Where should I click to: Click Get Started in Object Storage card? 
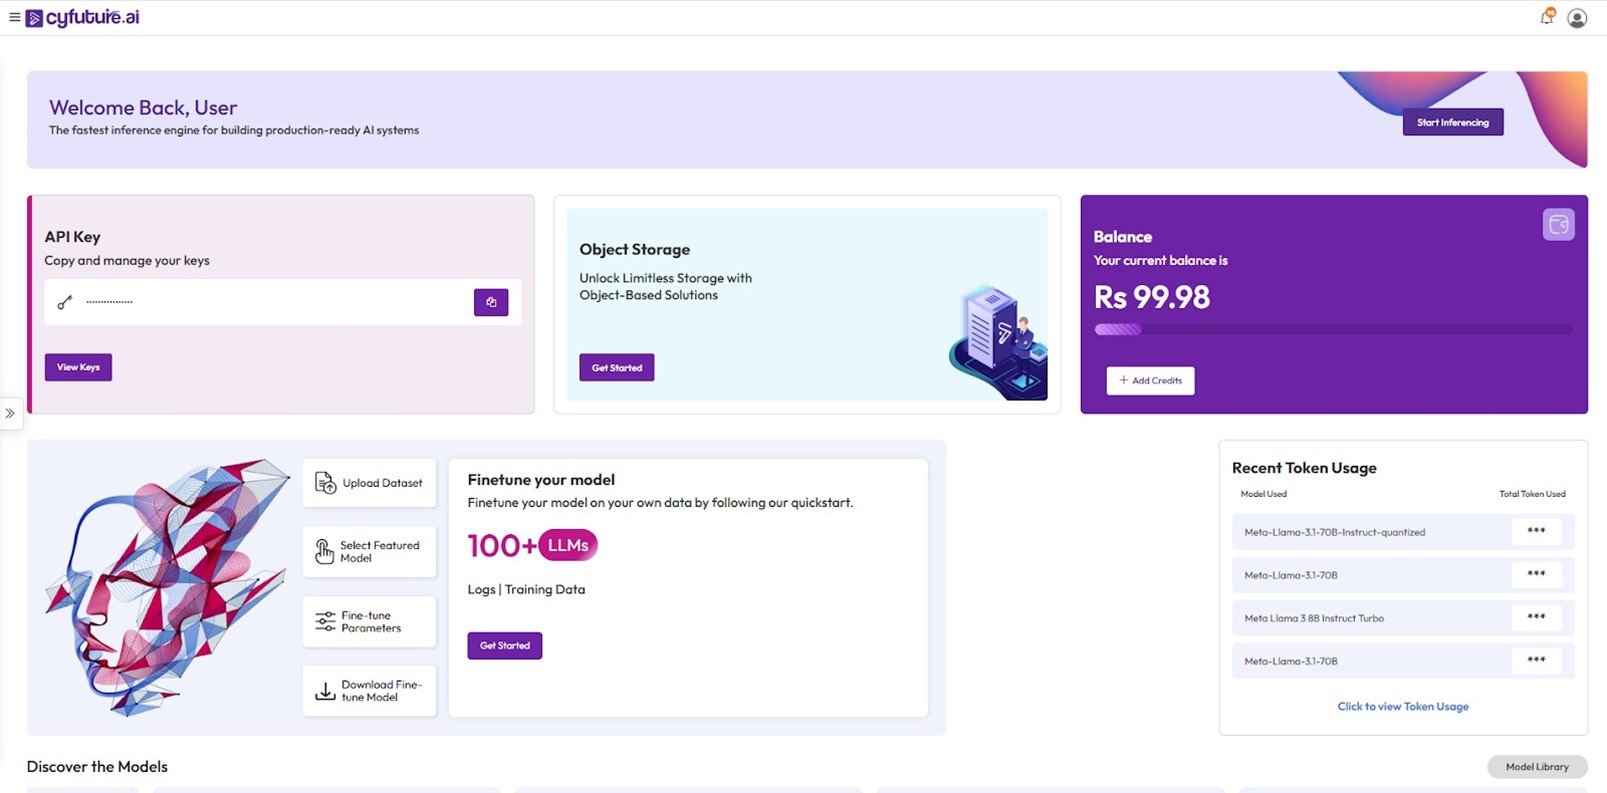click(x=616, y=368)
